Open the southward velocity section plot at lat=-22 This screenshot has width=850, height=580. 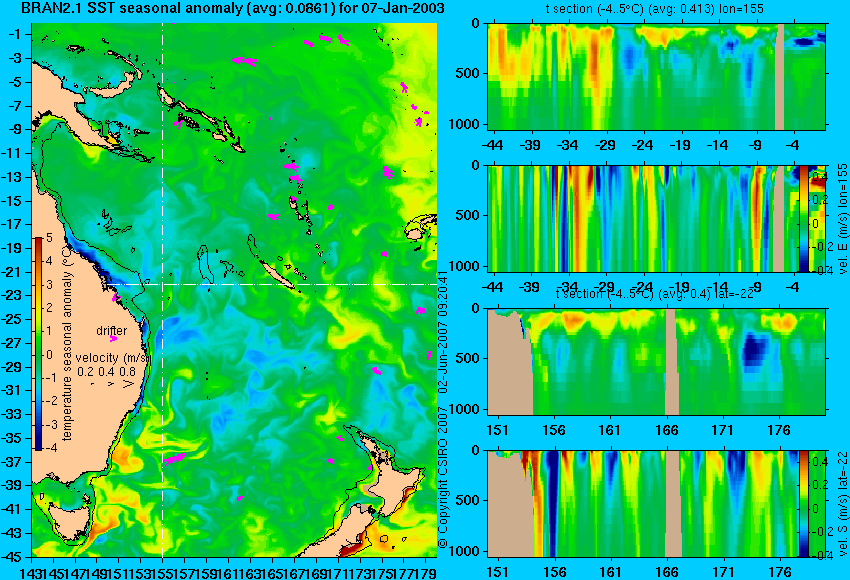click(x=656, y=504)
